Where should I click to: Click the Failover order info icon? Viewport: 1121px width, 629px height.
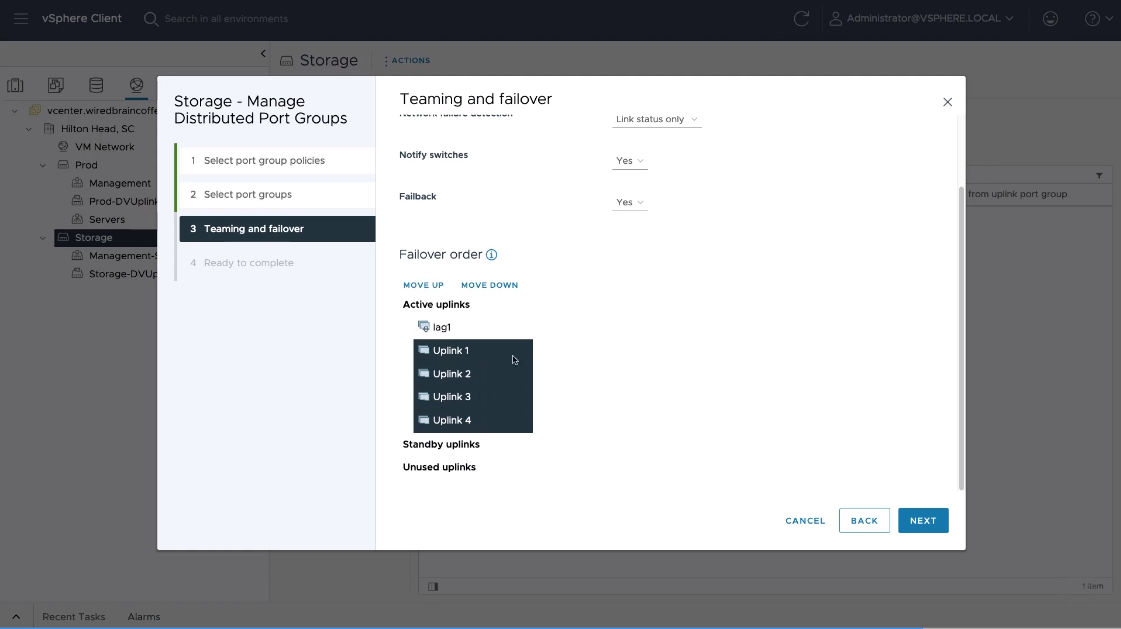(491, 255)
